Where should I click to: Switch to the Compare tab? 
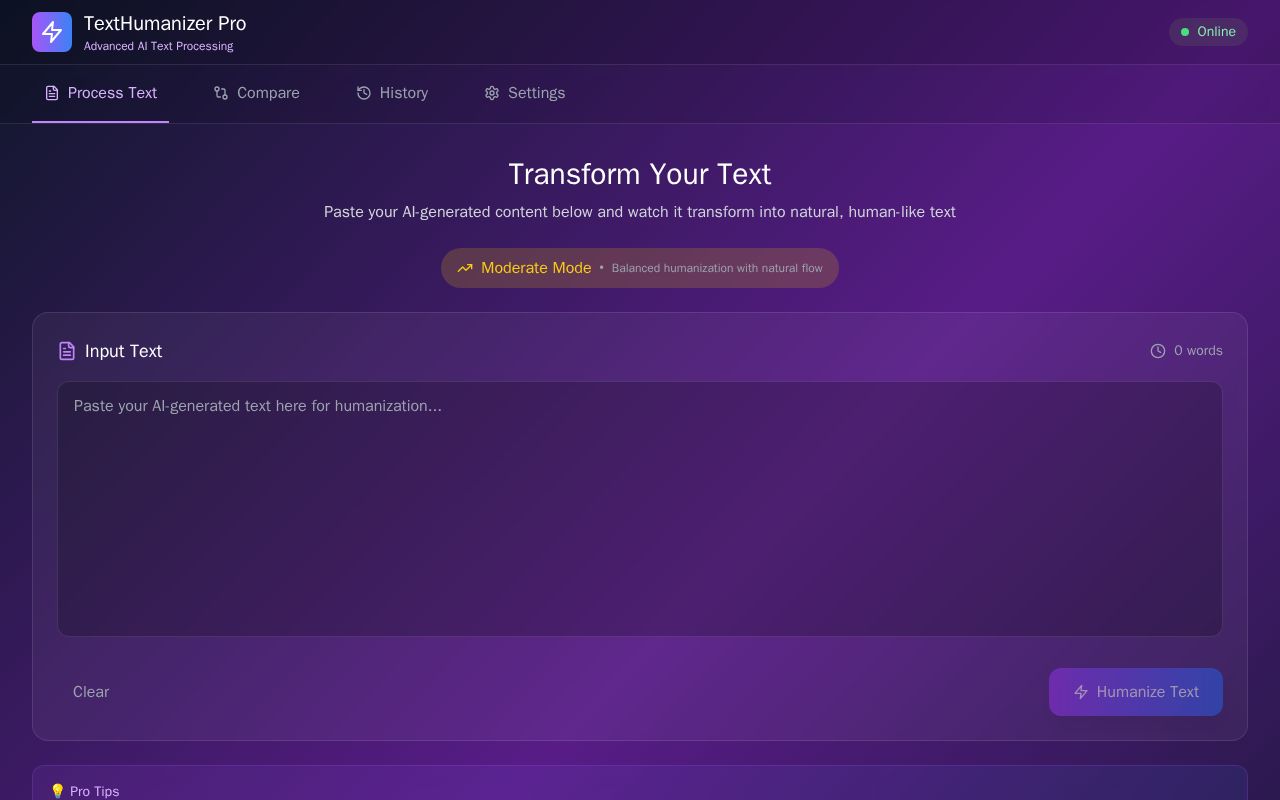[x=256, y=93]
